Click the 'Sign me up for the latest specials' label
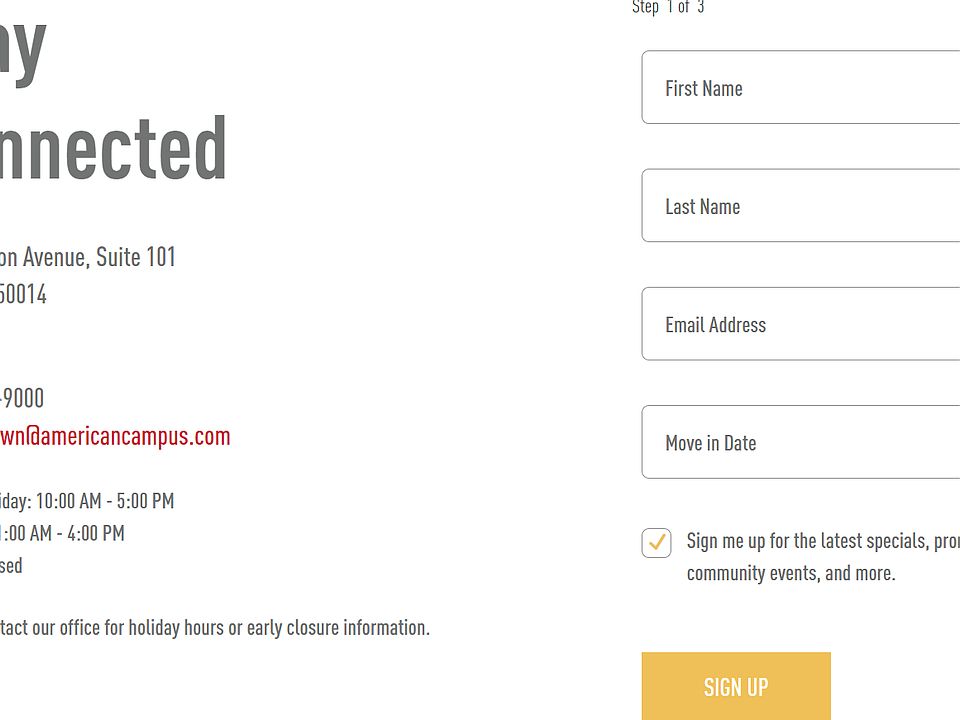The height and width of the screenshot is (720, 960). [822, 541]
